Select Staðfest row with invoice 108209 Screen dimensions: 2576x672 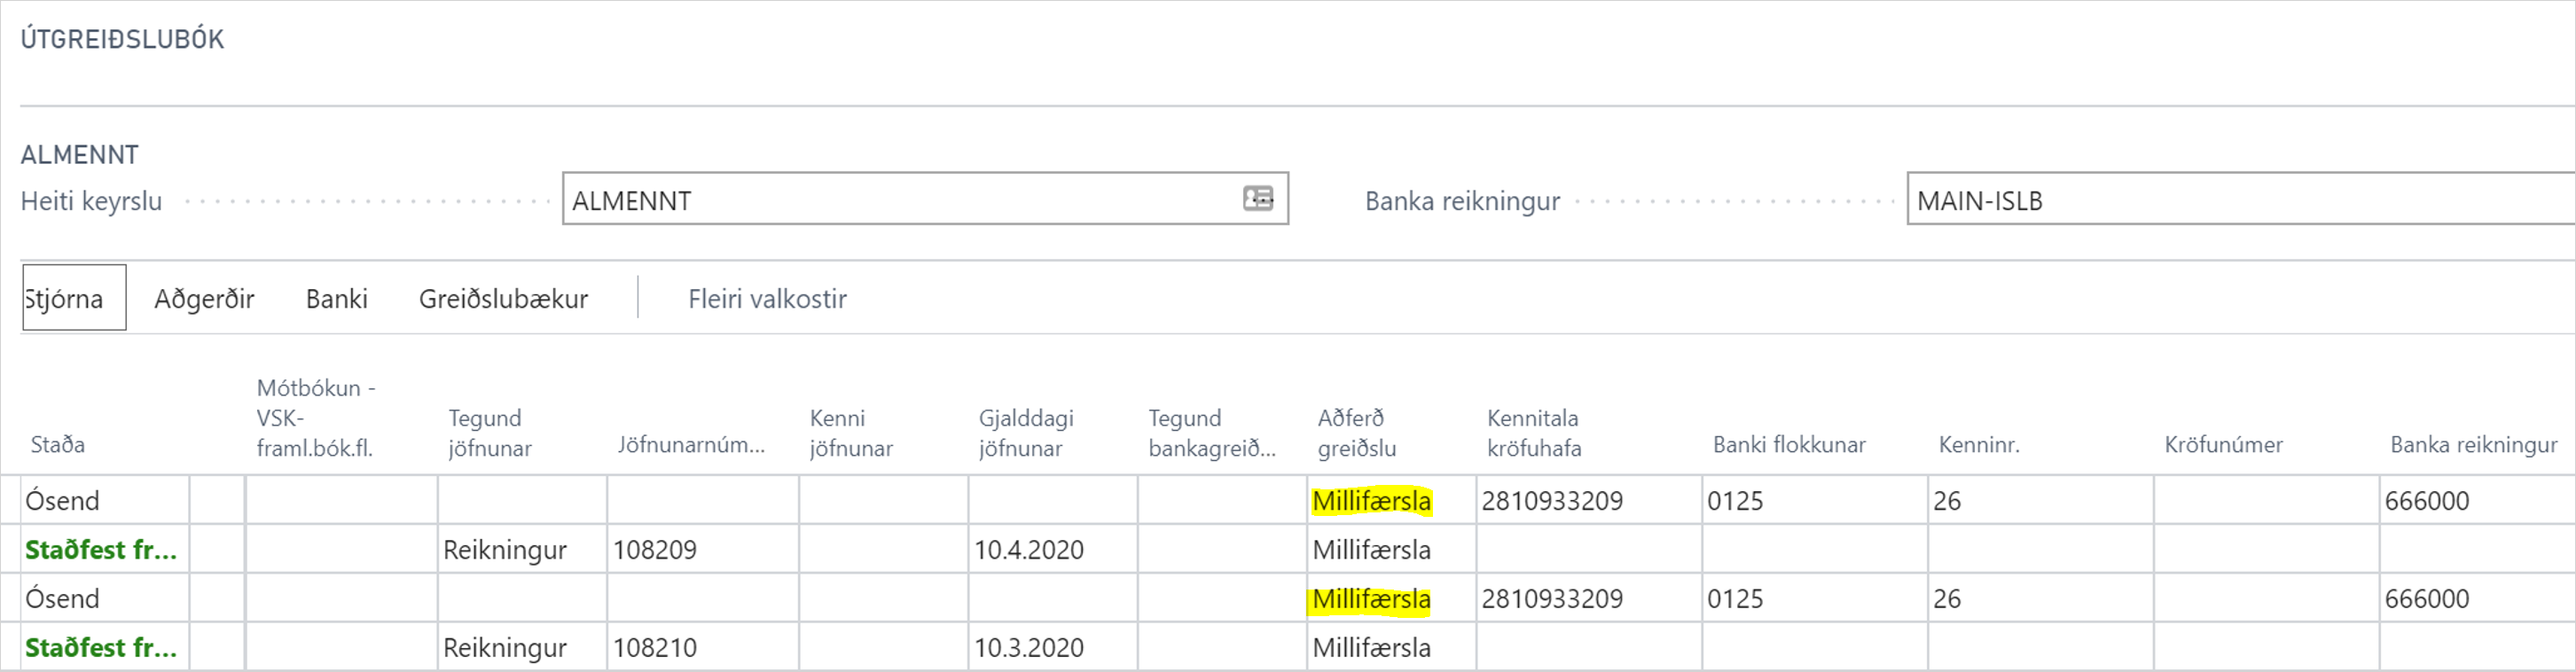(100, 550)
